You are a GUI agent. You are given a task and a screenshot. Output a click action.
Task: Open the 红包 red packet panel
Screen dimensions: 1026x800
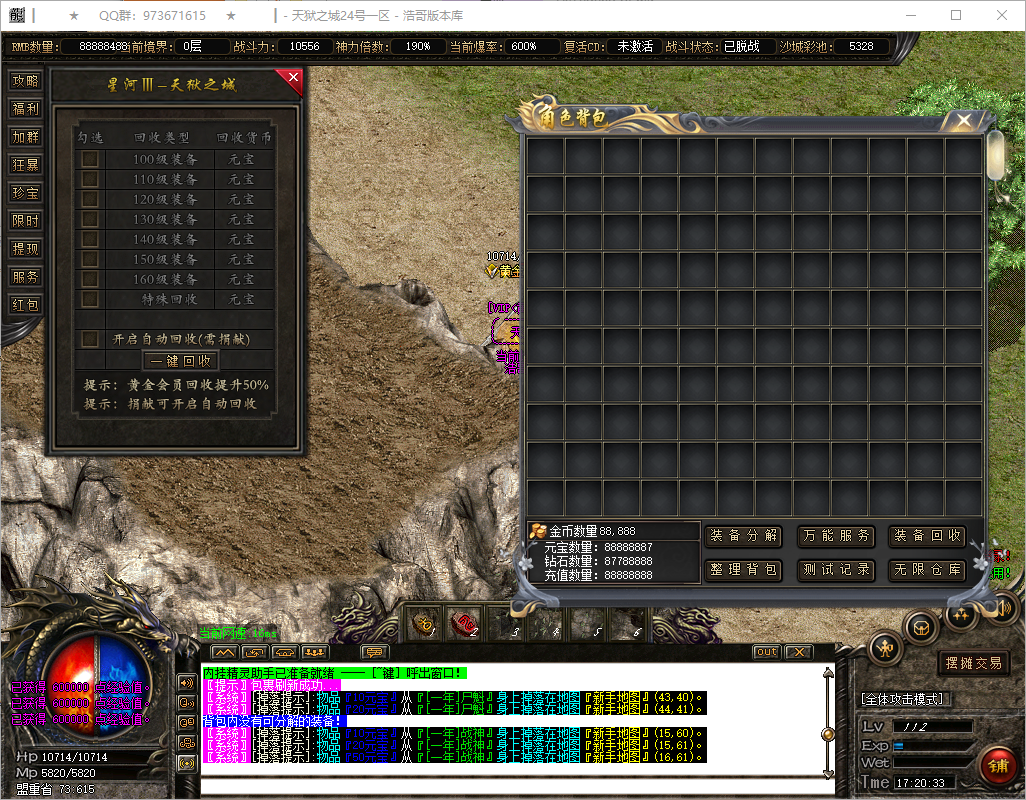point(25,305)
